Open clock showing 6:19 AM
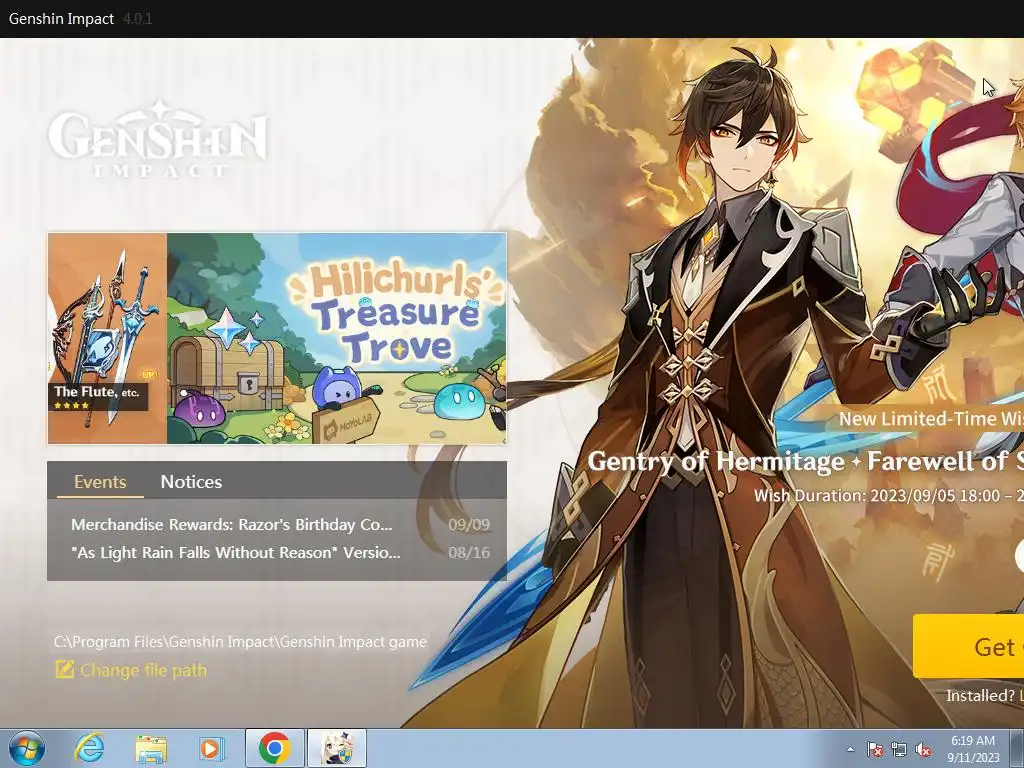The image size is (1024, 768). (973, 748)
